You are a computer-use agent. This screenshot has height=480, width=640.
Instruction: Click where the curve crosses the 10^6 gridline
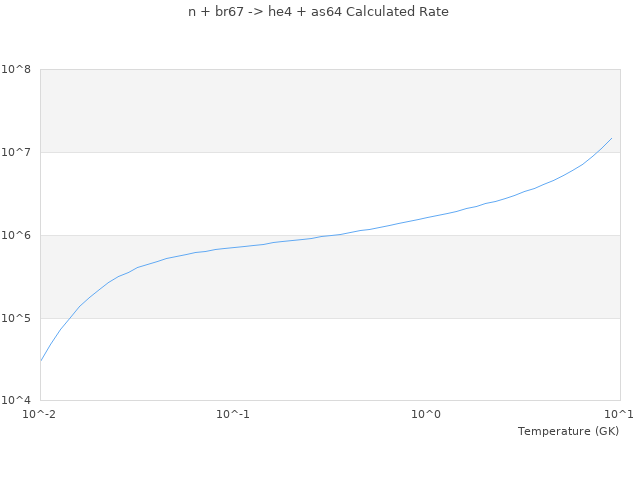[330, 236]
